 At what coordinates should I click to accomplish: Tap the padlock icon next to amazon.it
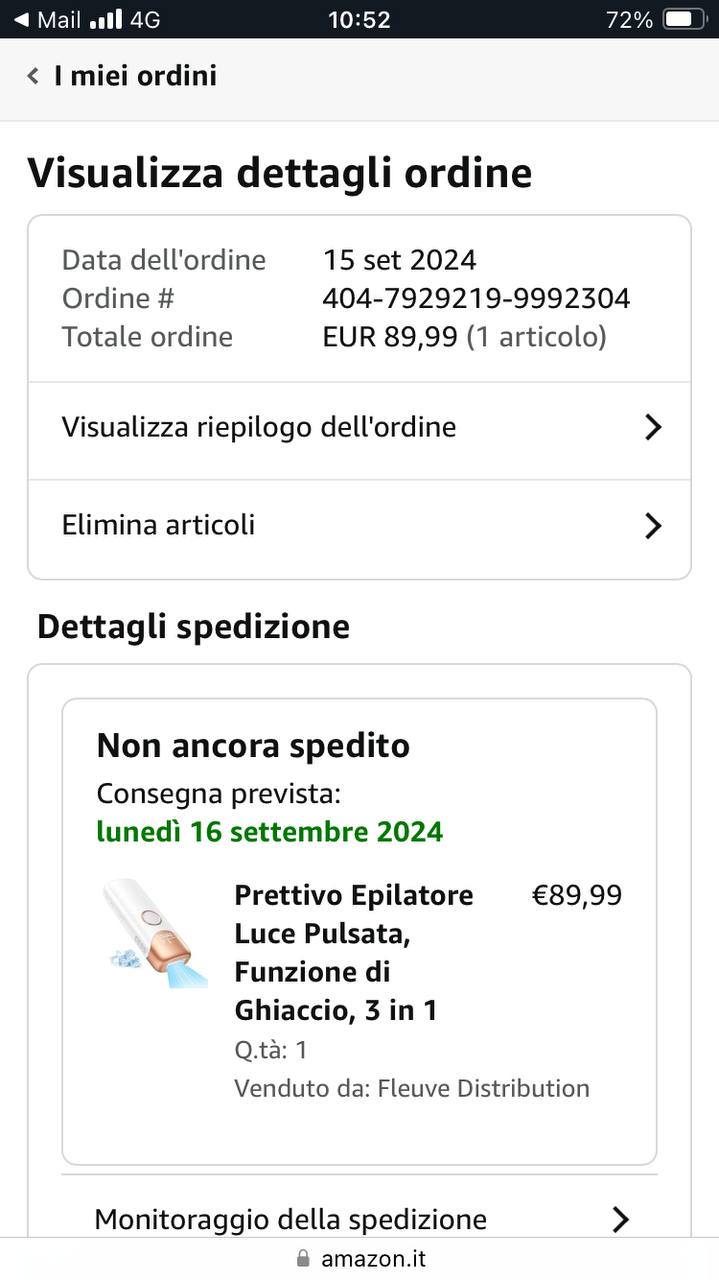(x=304, y=1258)
